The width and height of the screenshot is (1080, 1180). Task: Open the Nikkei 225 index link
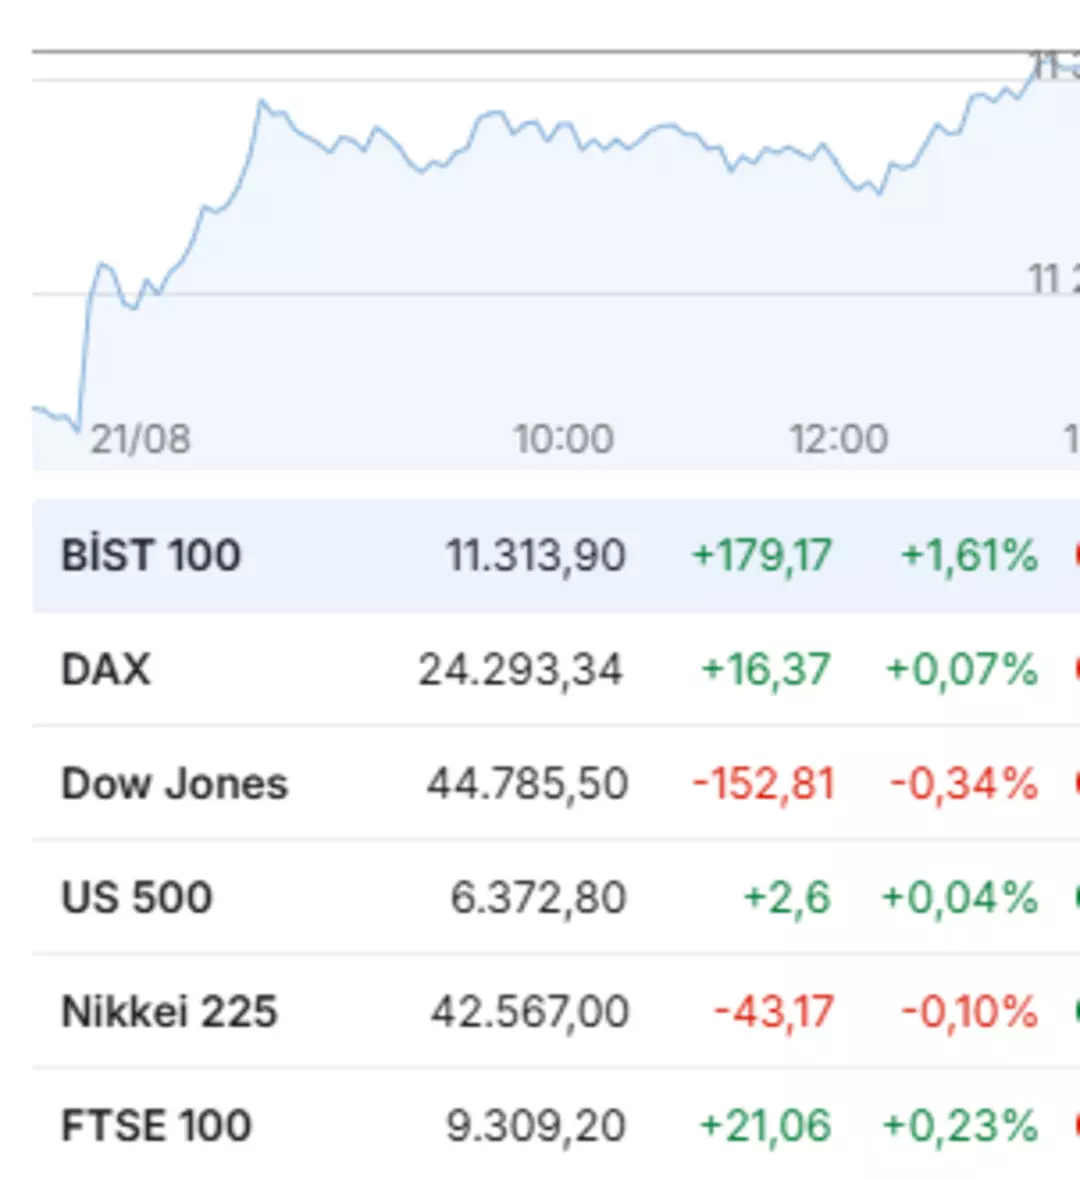(x=169, y=1011)
